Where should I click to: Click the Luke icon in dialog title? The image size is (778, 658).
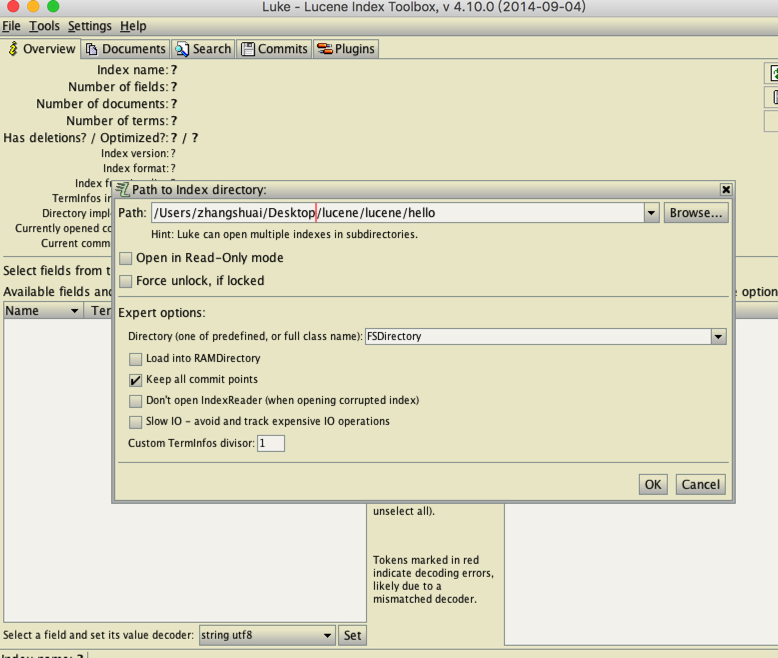pos(122,189)
